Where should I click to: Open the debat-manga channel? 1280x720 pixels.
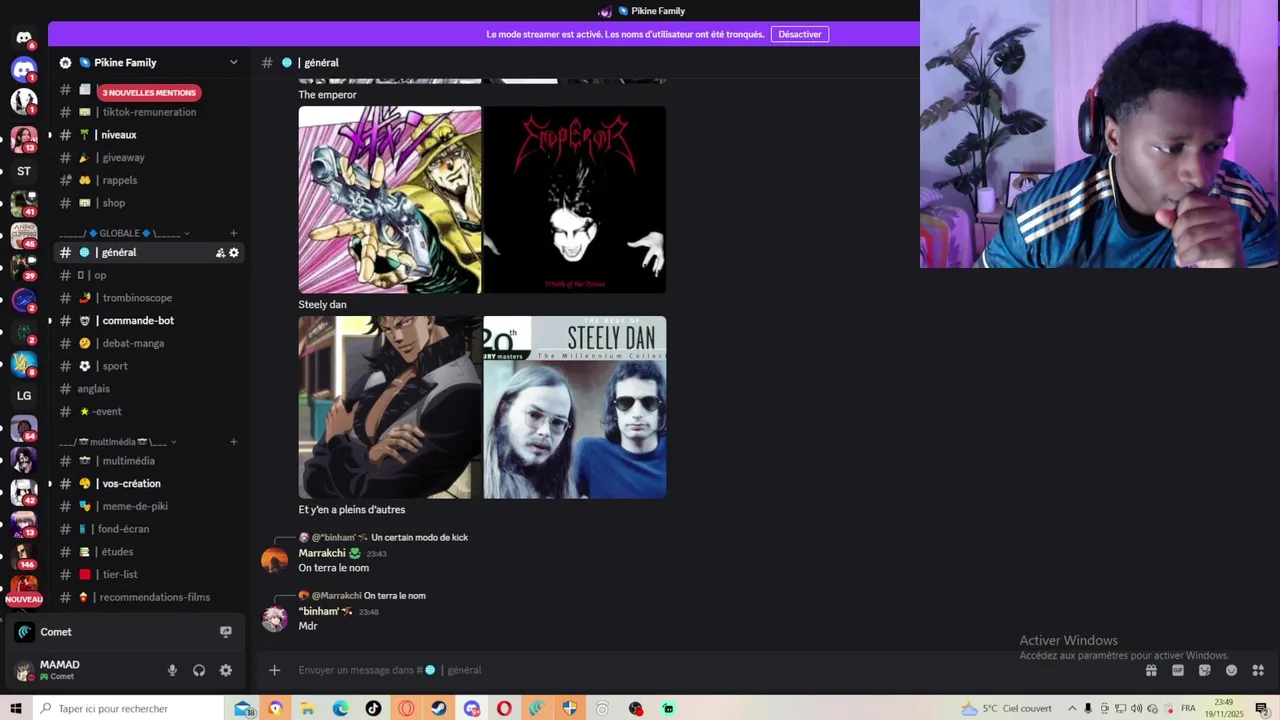149,343
